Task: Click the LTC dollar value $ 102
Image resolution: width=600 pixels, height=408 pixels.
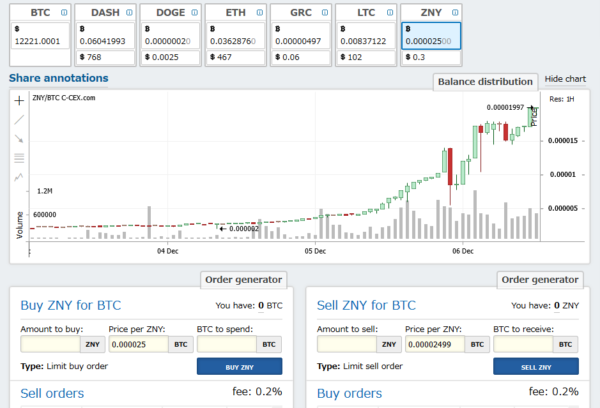Action: click(366, 57)
